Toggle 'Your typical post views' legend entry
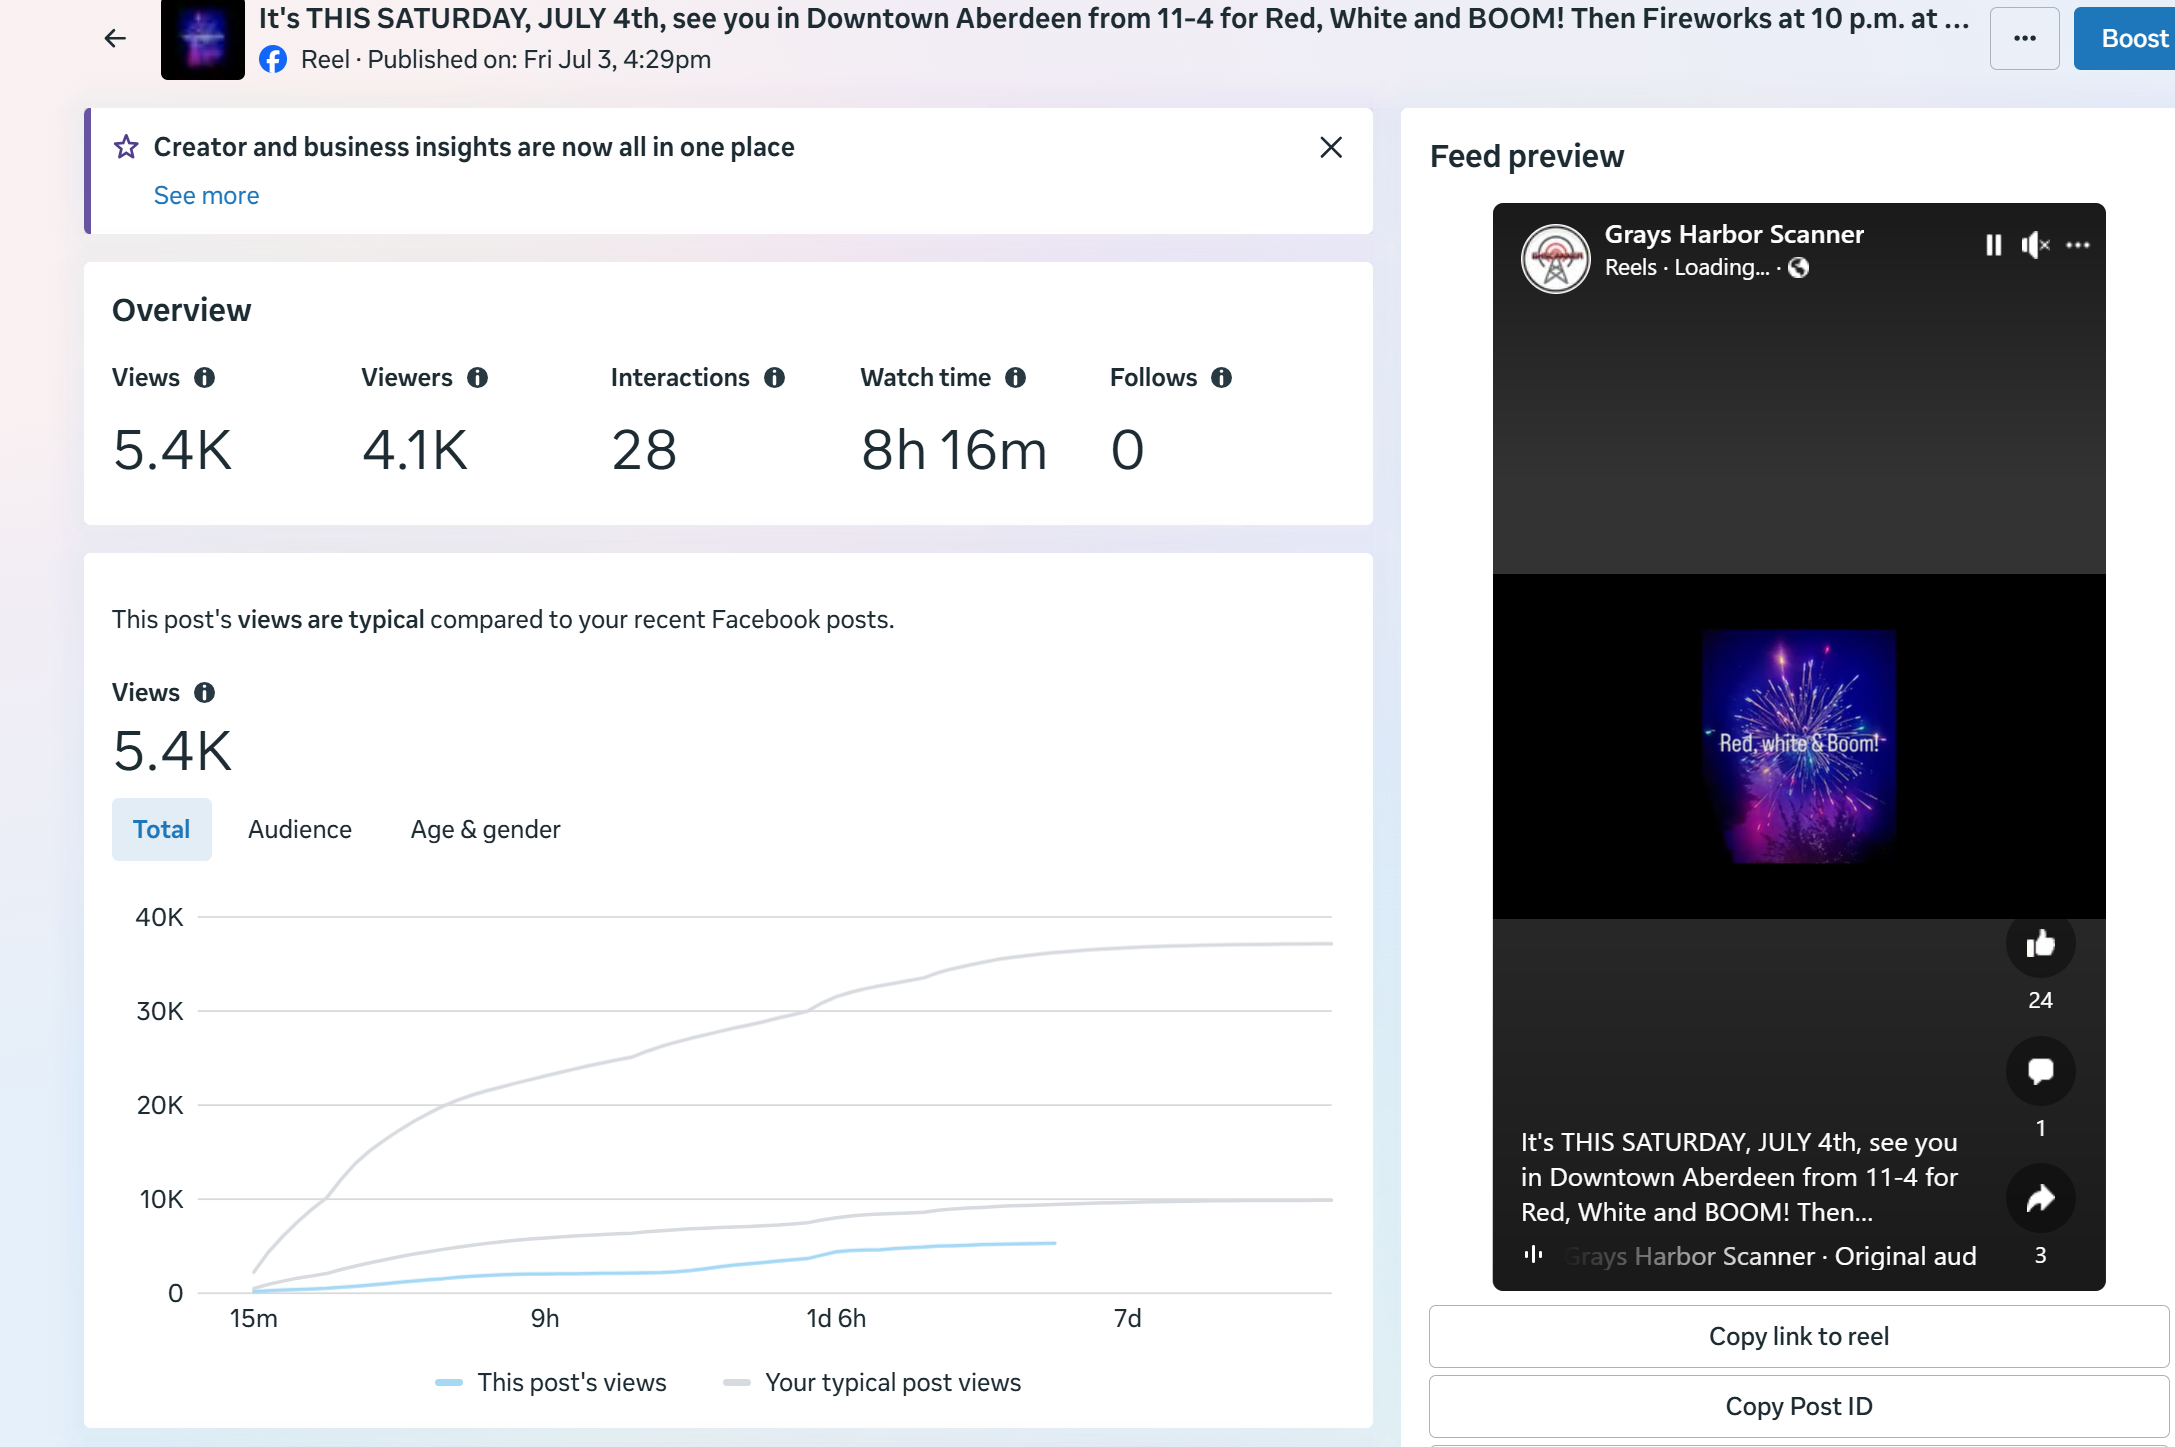Viewport: 2175px width, 1447px height. click(x=872, y=1382)
